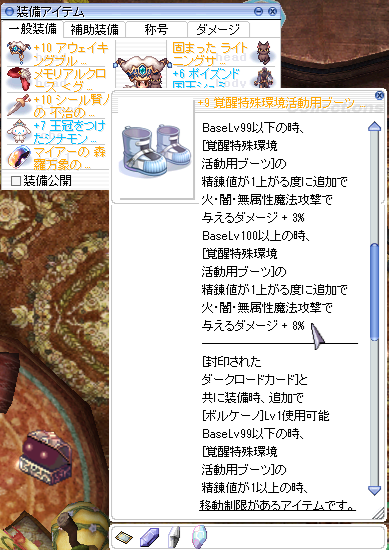The height and width of the screenshot is (550, 389).
Task: Click the tooltip resize grip corner
Action: pos(378,513)
